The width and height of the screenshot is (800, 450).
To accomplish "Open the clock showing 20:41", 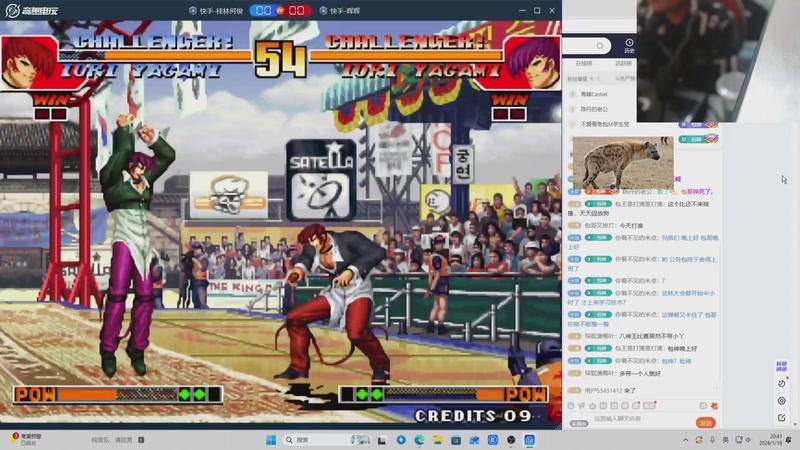I will 772,439.
